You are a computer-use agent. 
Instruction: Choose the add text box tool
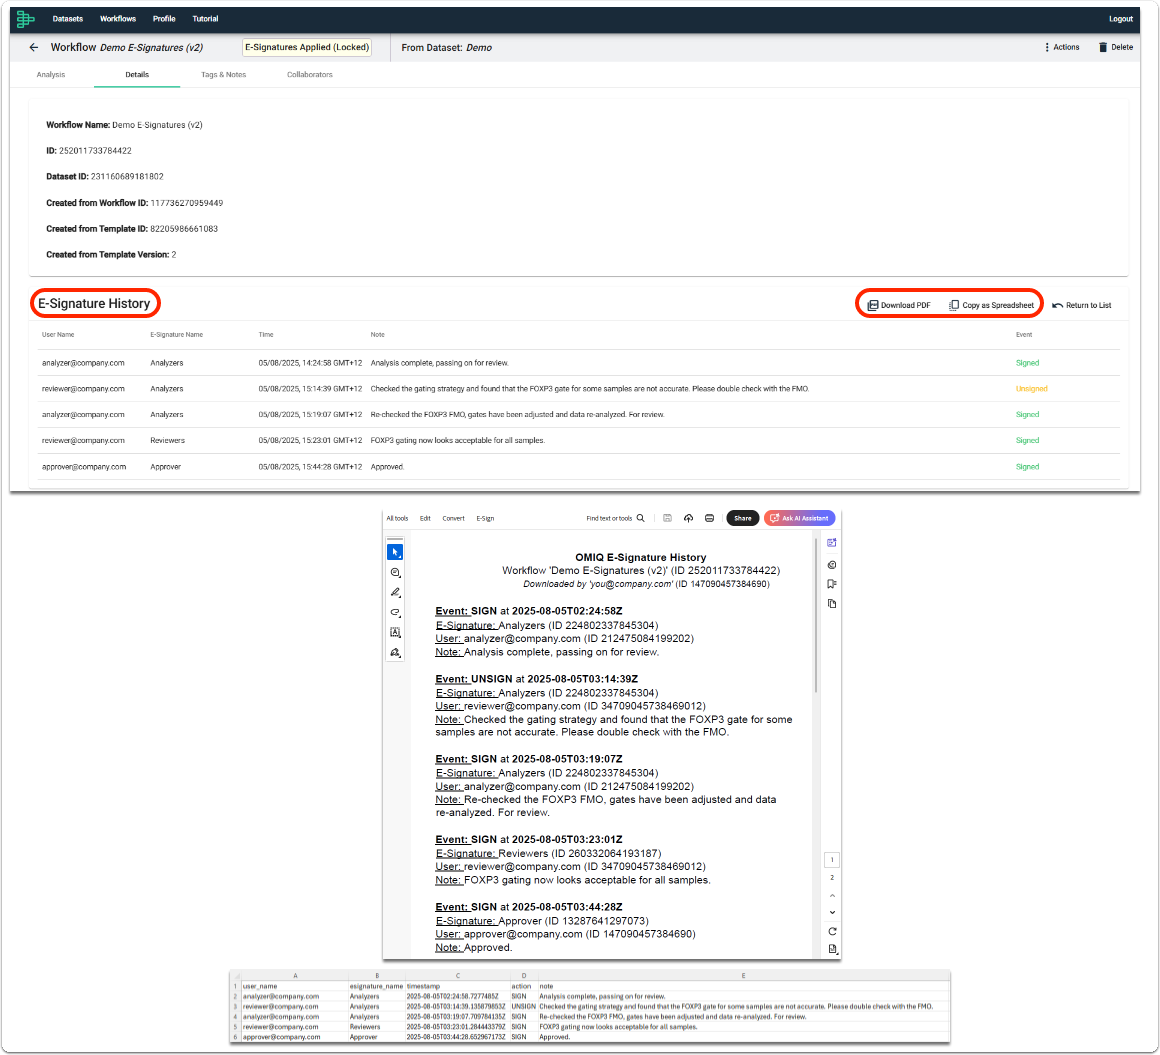tap(395, 633)
